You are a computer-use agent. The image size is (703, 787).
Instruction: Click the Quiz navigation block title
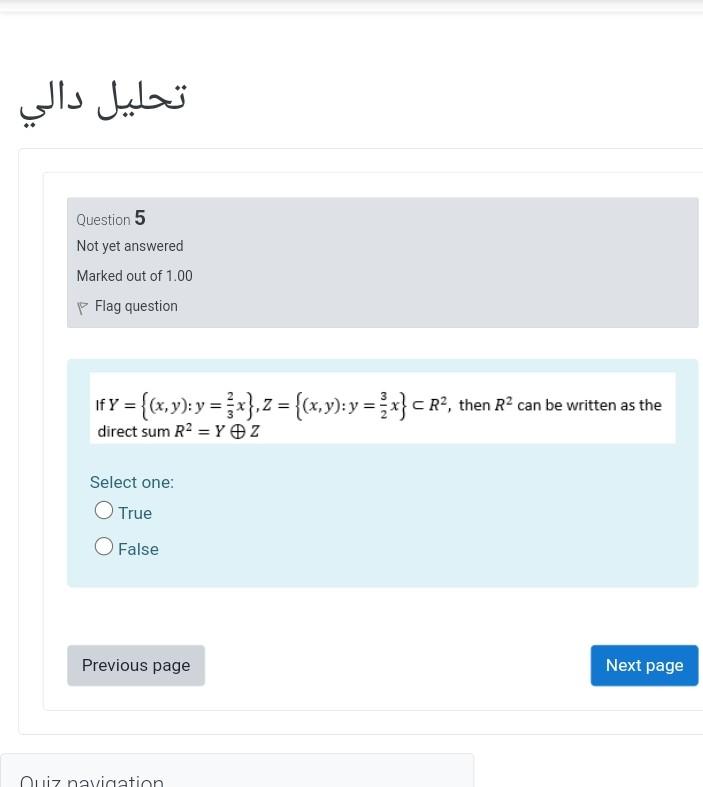tap(92, 780)
